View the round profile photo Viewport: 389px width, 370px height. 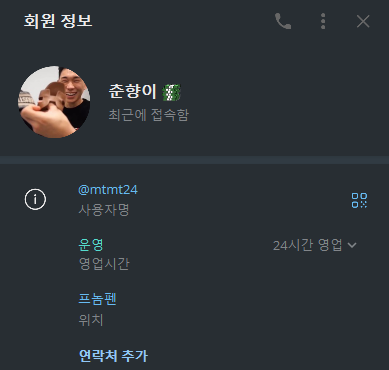point(54,102)
